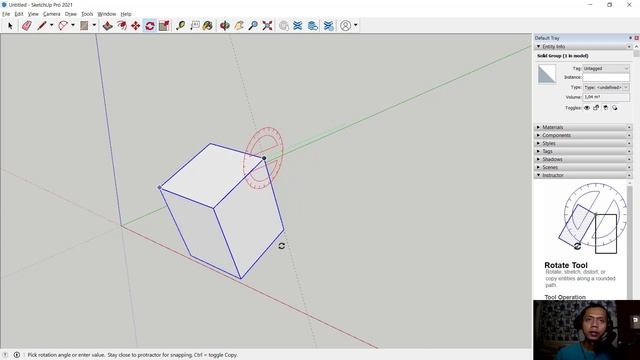The image size is (640, 360).
Task: Toggle the lock entity icon
Action: point(596,108)
